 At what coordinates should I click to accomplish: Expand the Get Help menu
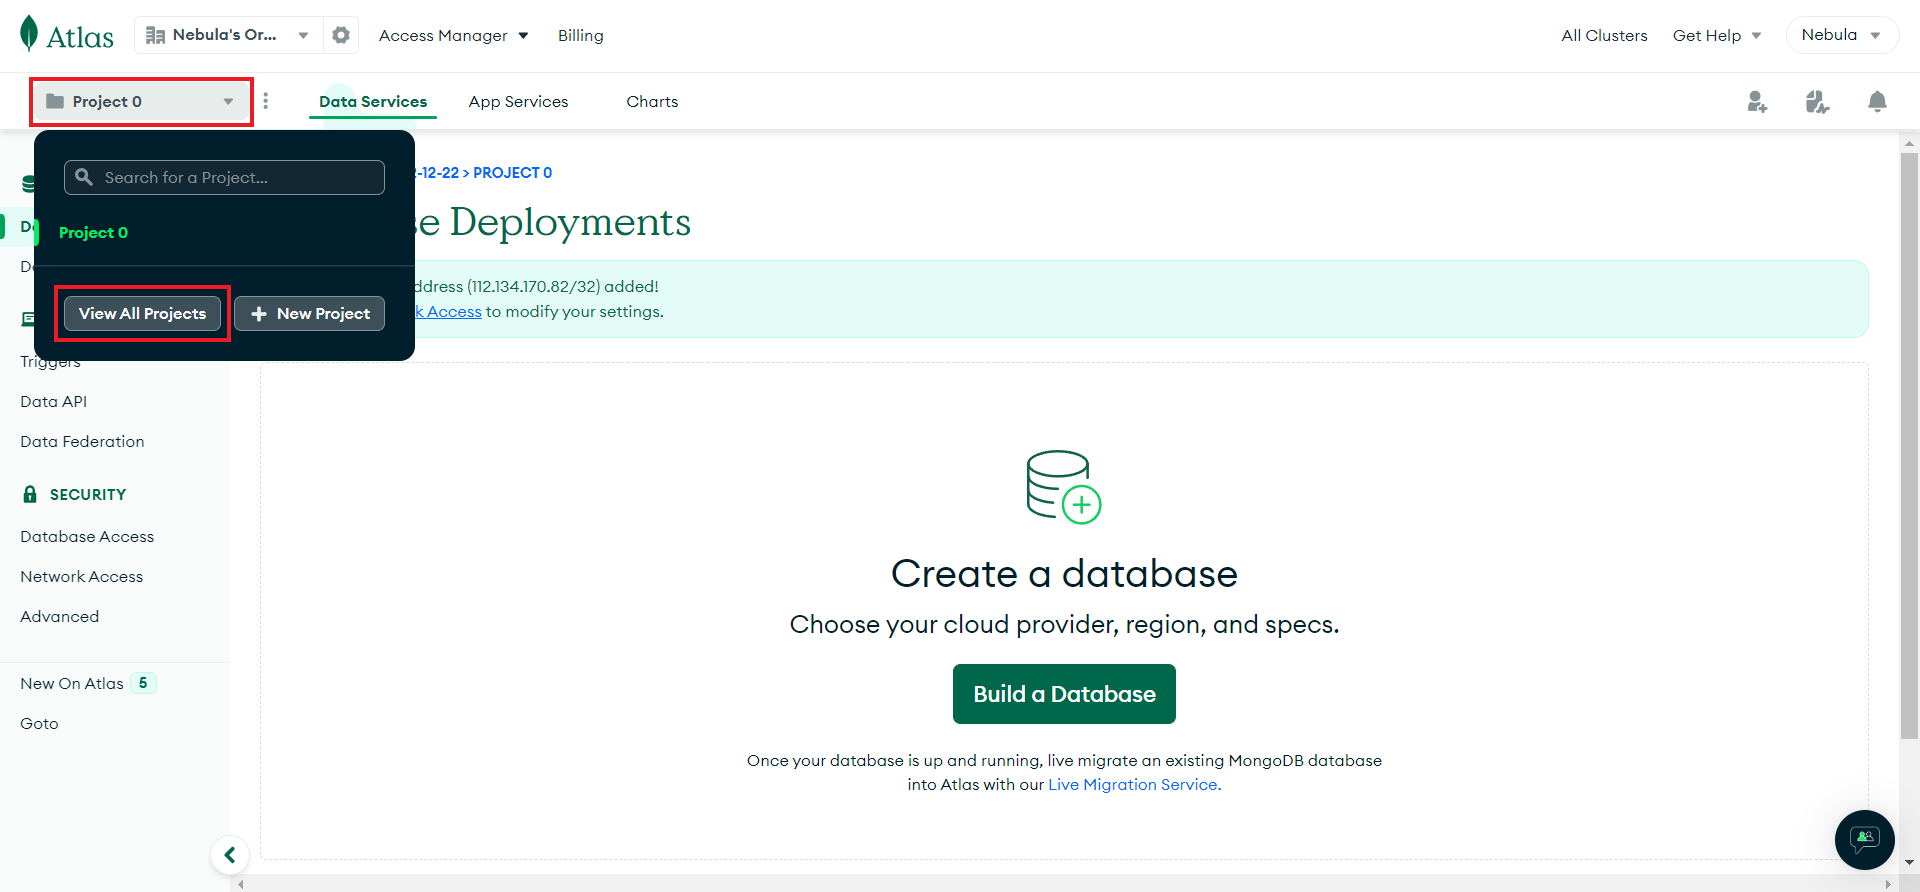1717,35
